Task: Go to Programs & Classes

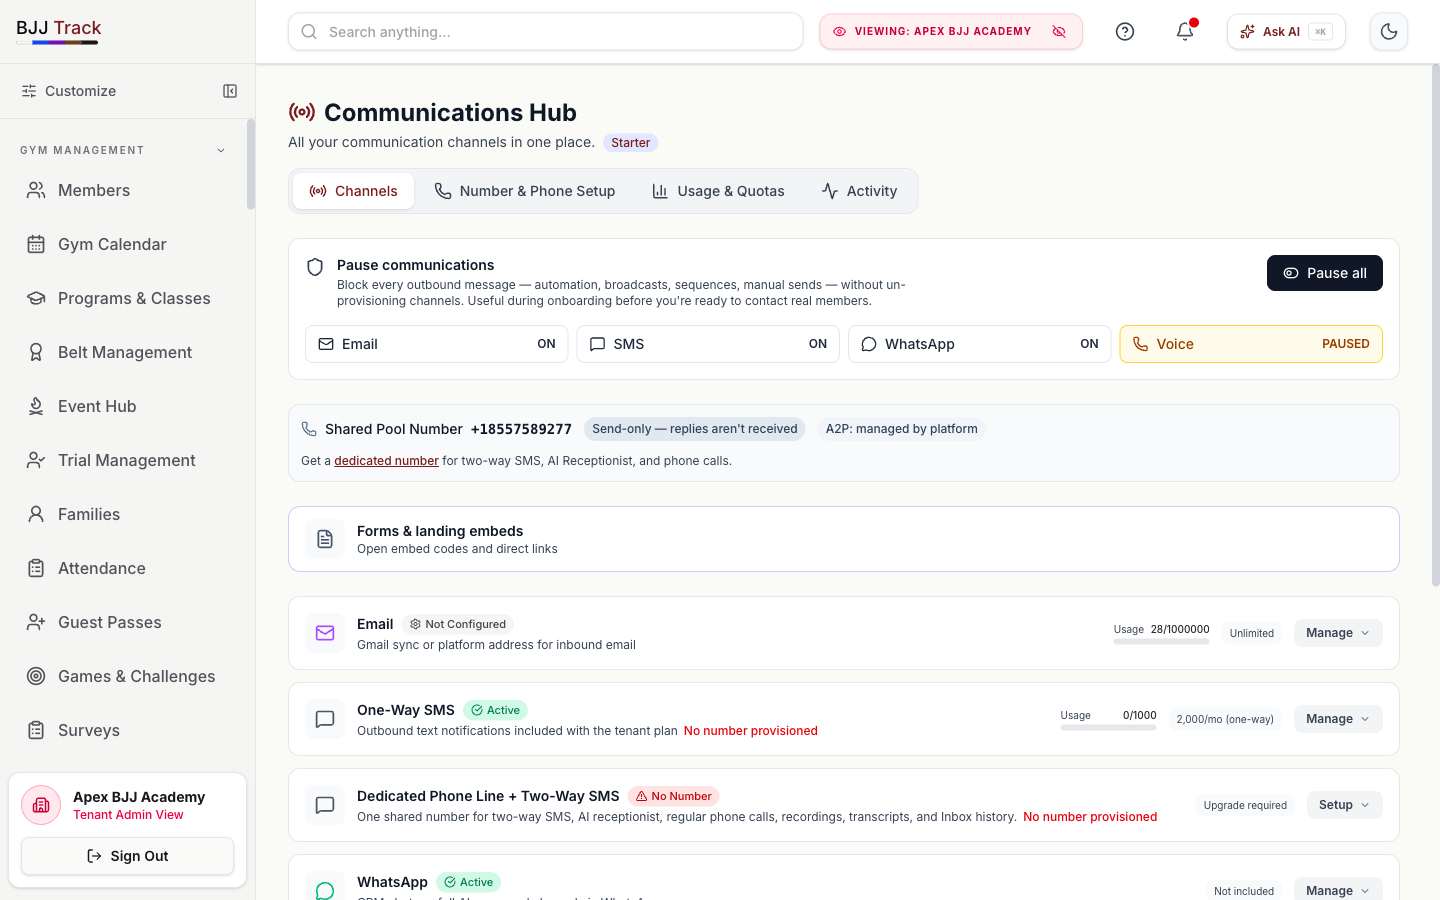Action: click(127, 298)
